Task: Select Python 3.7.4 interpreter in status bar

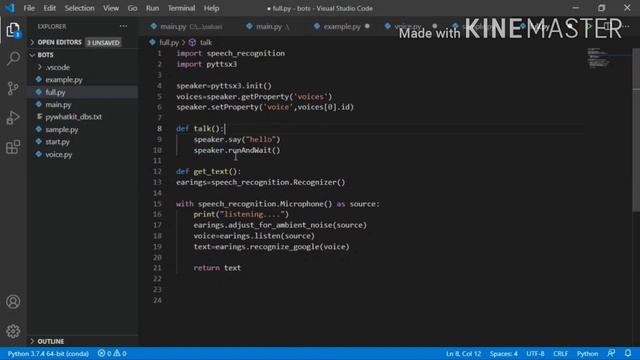Action: (48, 353)
